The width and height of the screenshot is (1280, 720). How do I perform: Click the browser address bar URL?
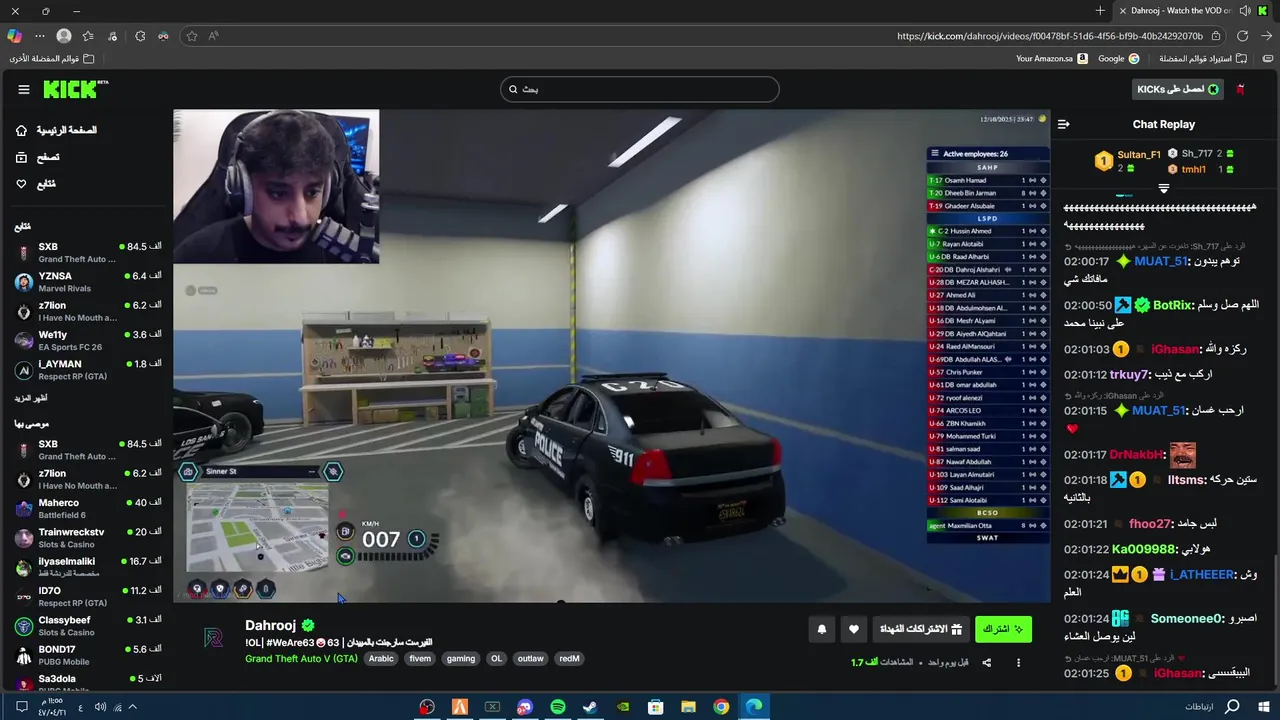coord(1049,36)
